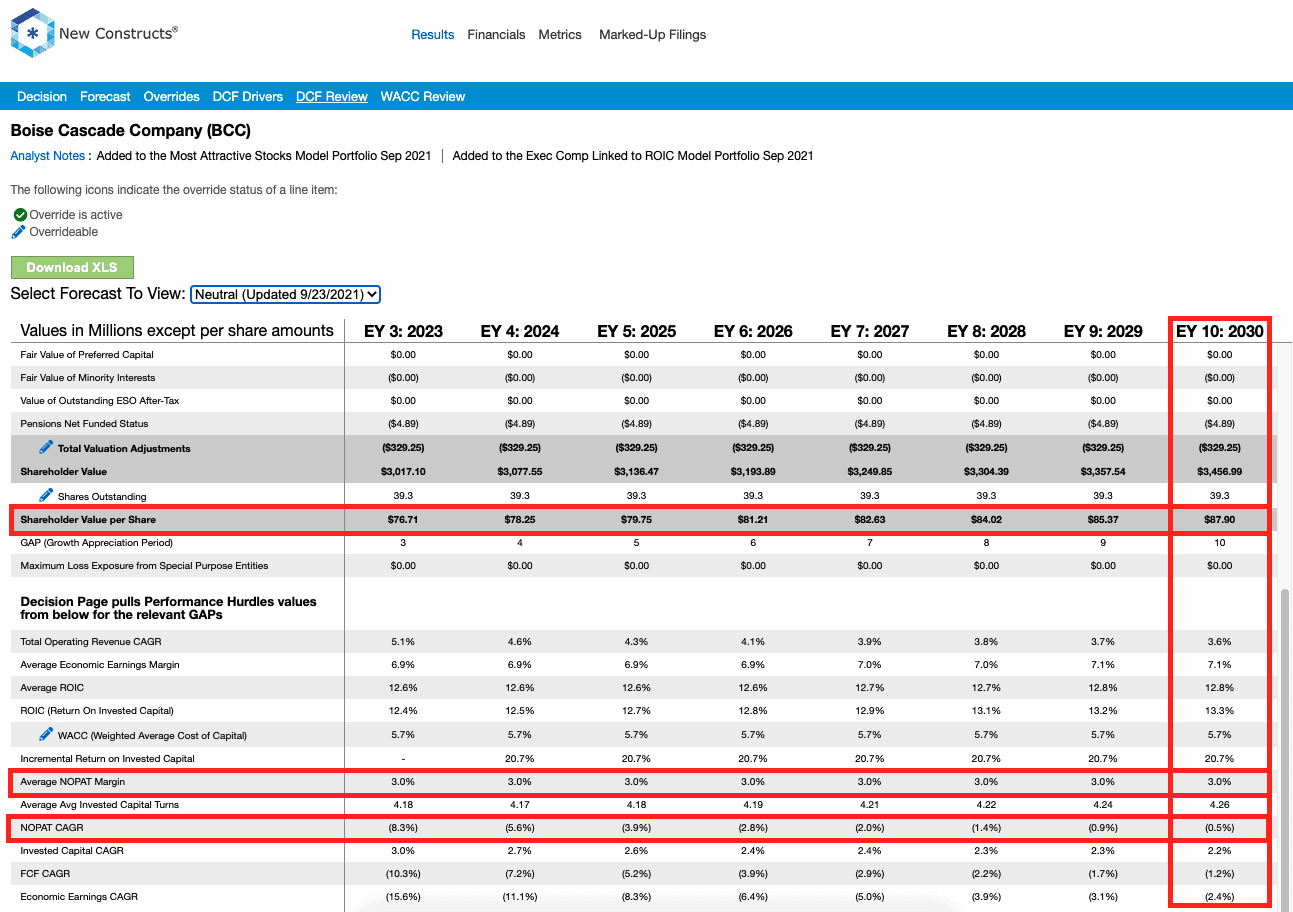
Task: Open the Results tab
Action: point(433,34)
